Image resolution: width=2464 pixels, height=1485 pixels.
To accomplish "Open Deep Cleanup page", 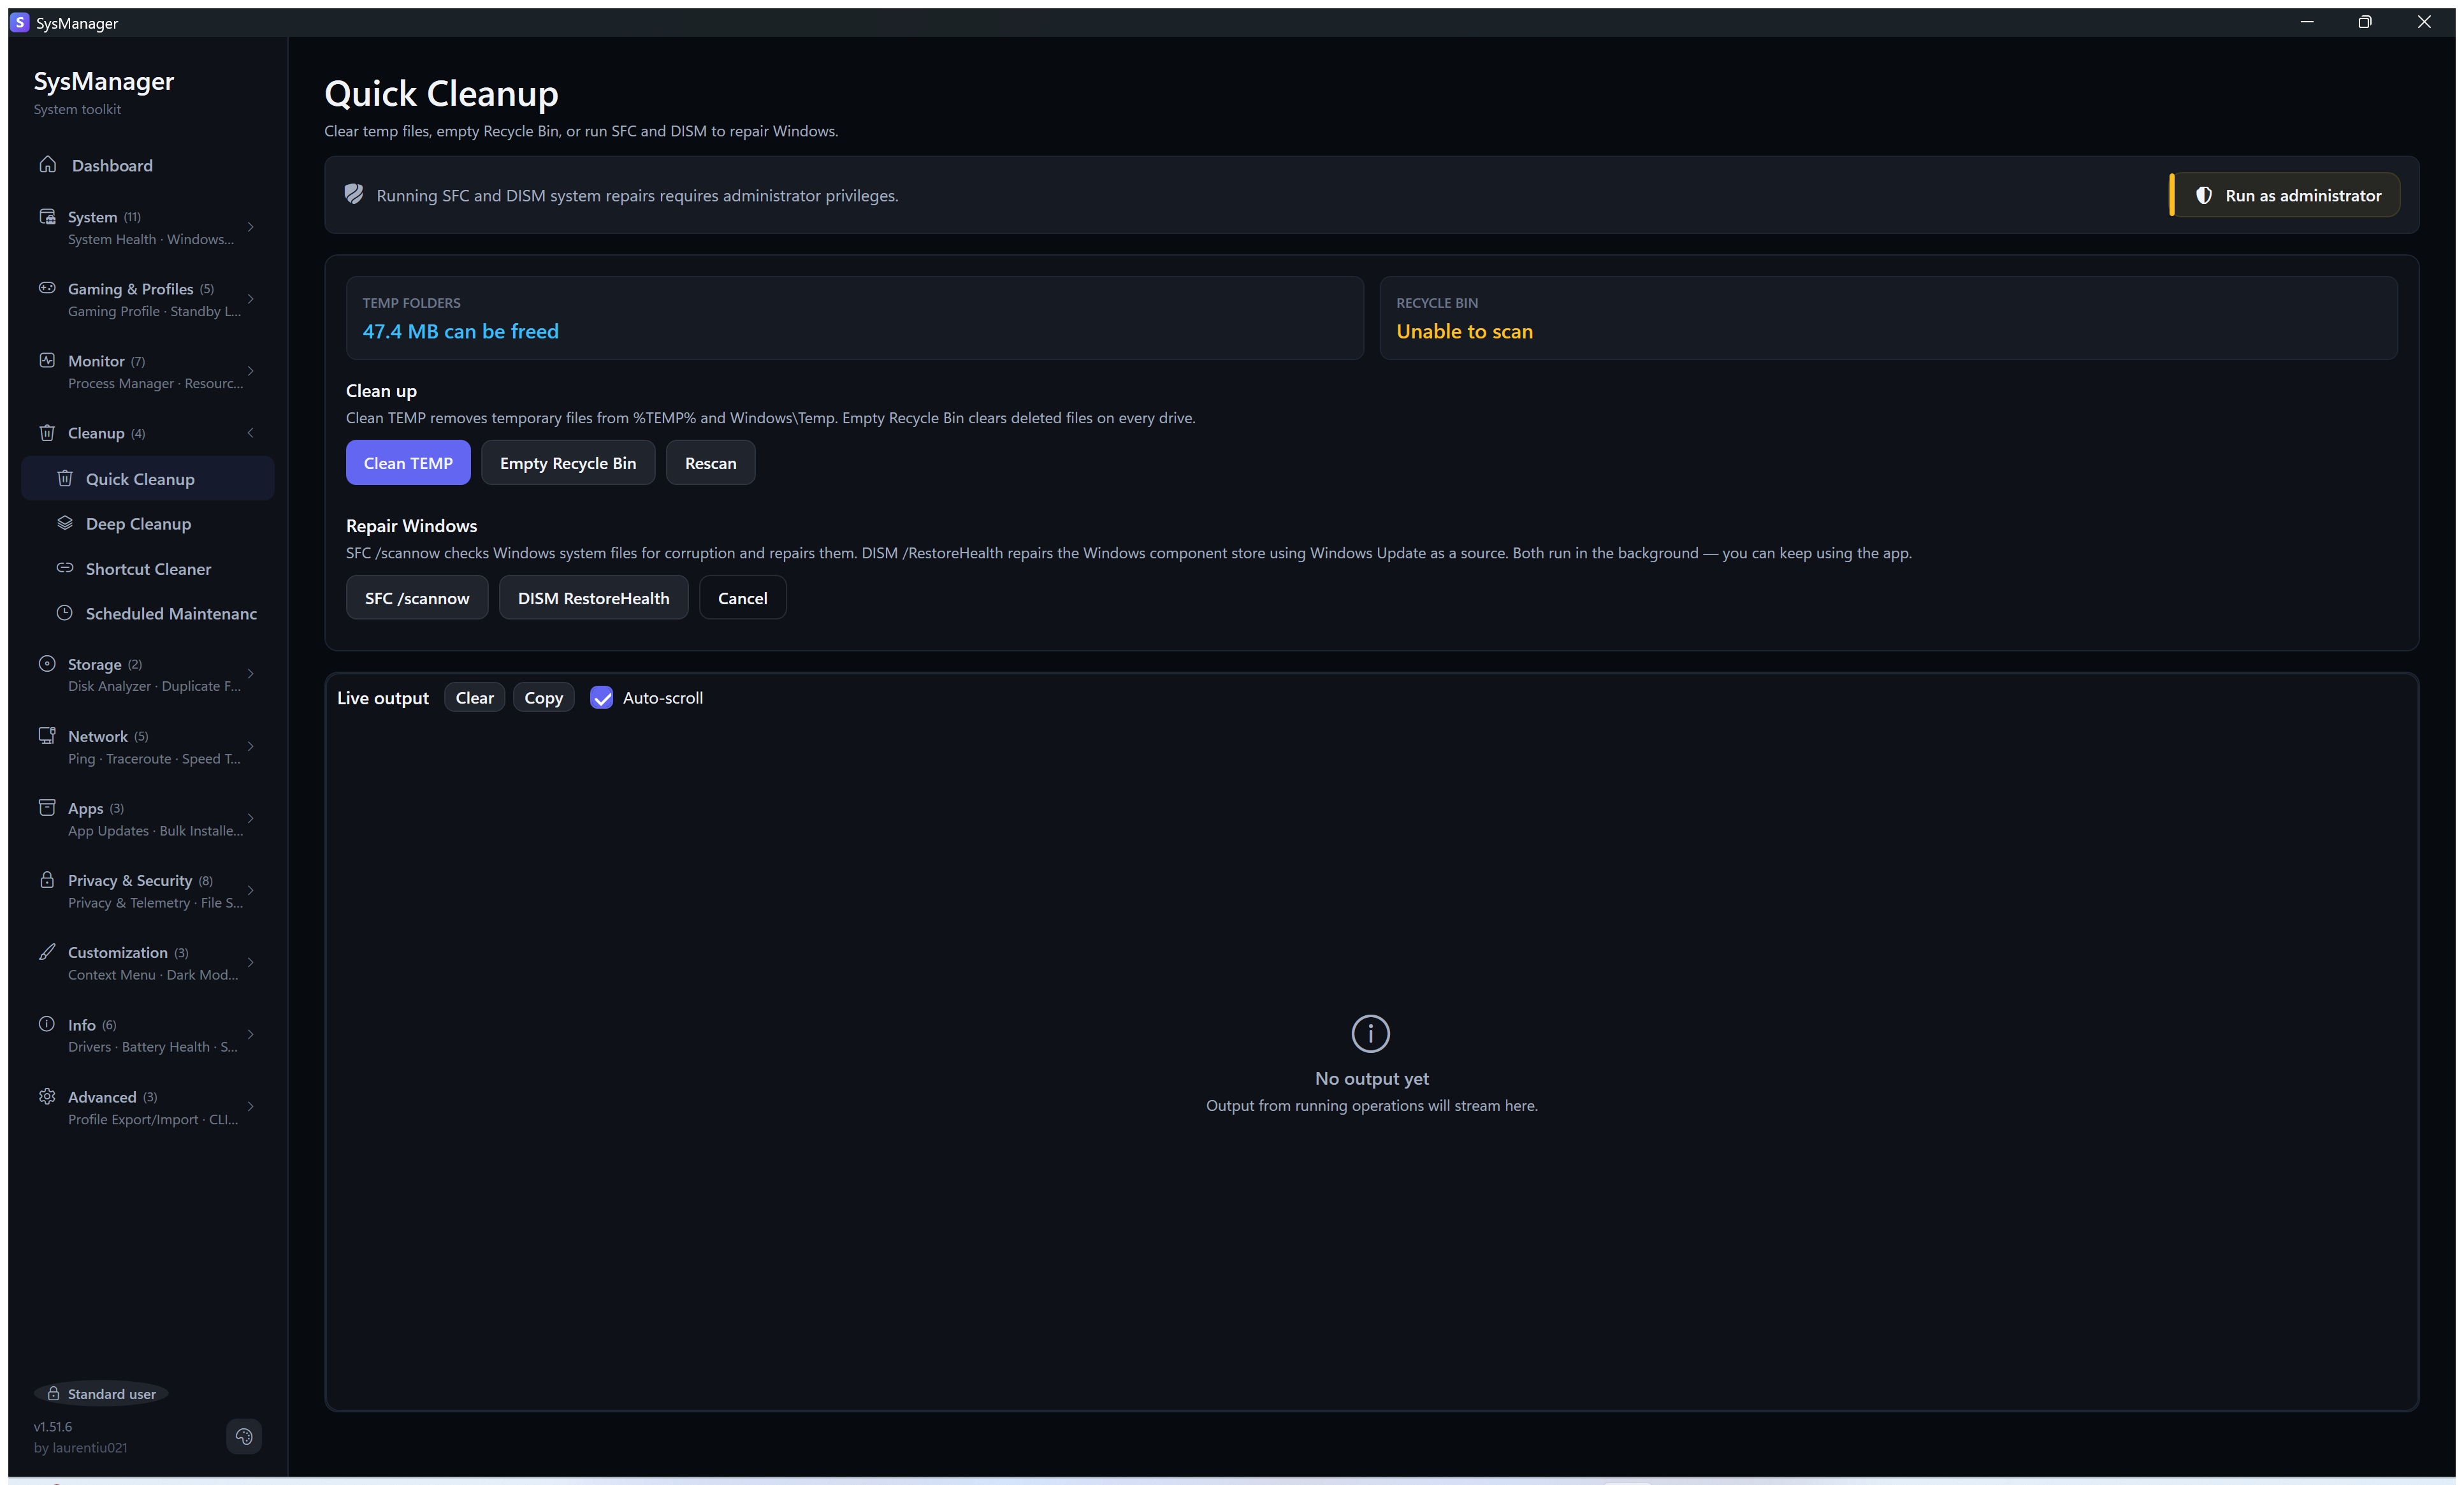I will coord(148,523).
